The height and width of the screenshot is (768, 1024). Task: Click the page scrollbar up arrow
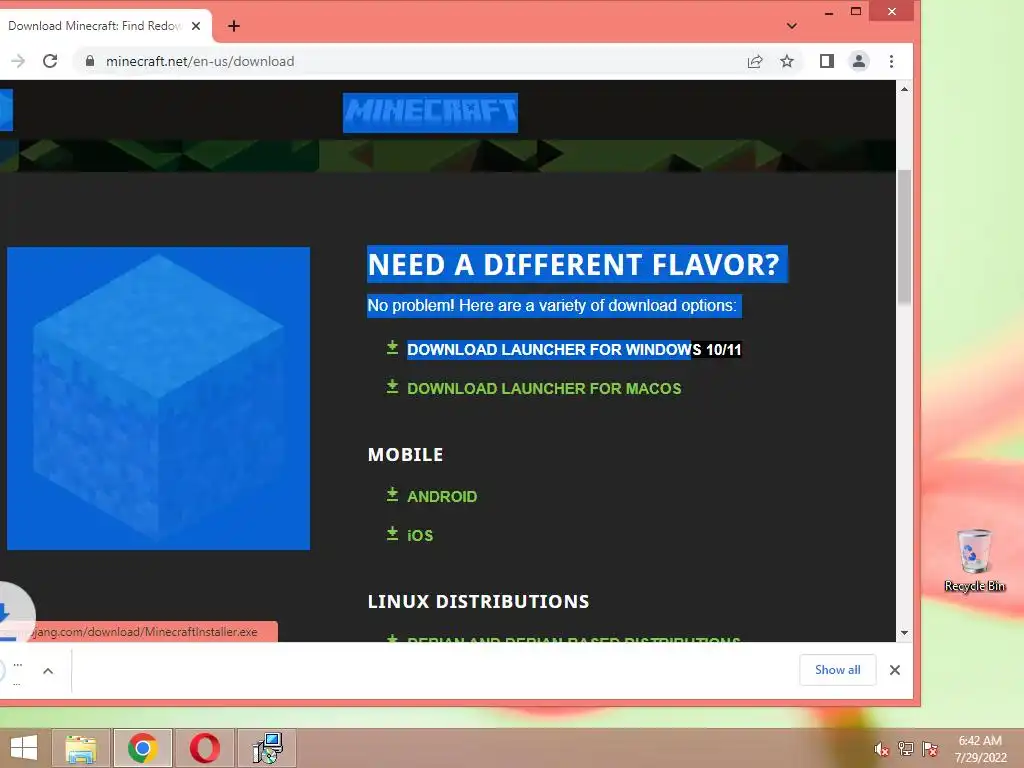[904, 89]
